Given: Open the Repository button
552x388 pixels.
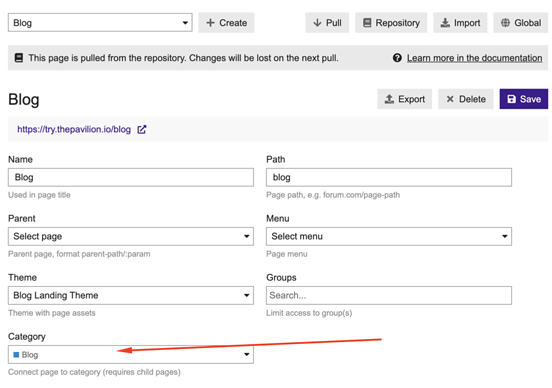Looking at the screenshot, I should point(391,23).
